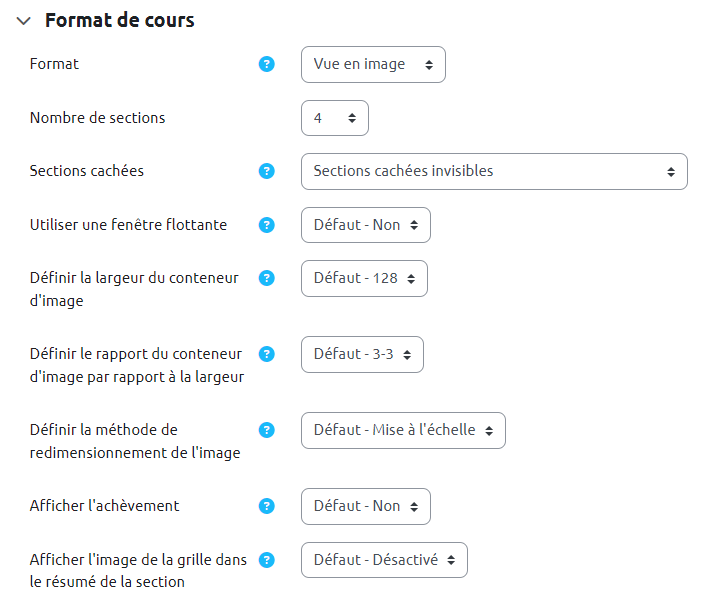Viewport: 707px width, 604px height.
Task: Open the Nombre de sections dropdown
Action: [x=335, y=118]
